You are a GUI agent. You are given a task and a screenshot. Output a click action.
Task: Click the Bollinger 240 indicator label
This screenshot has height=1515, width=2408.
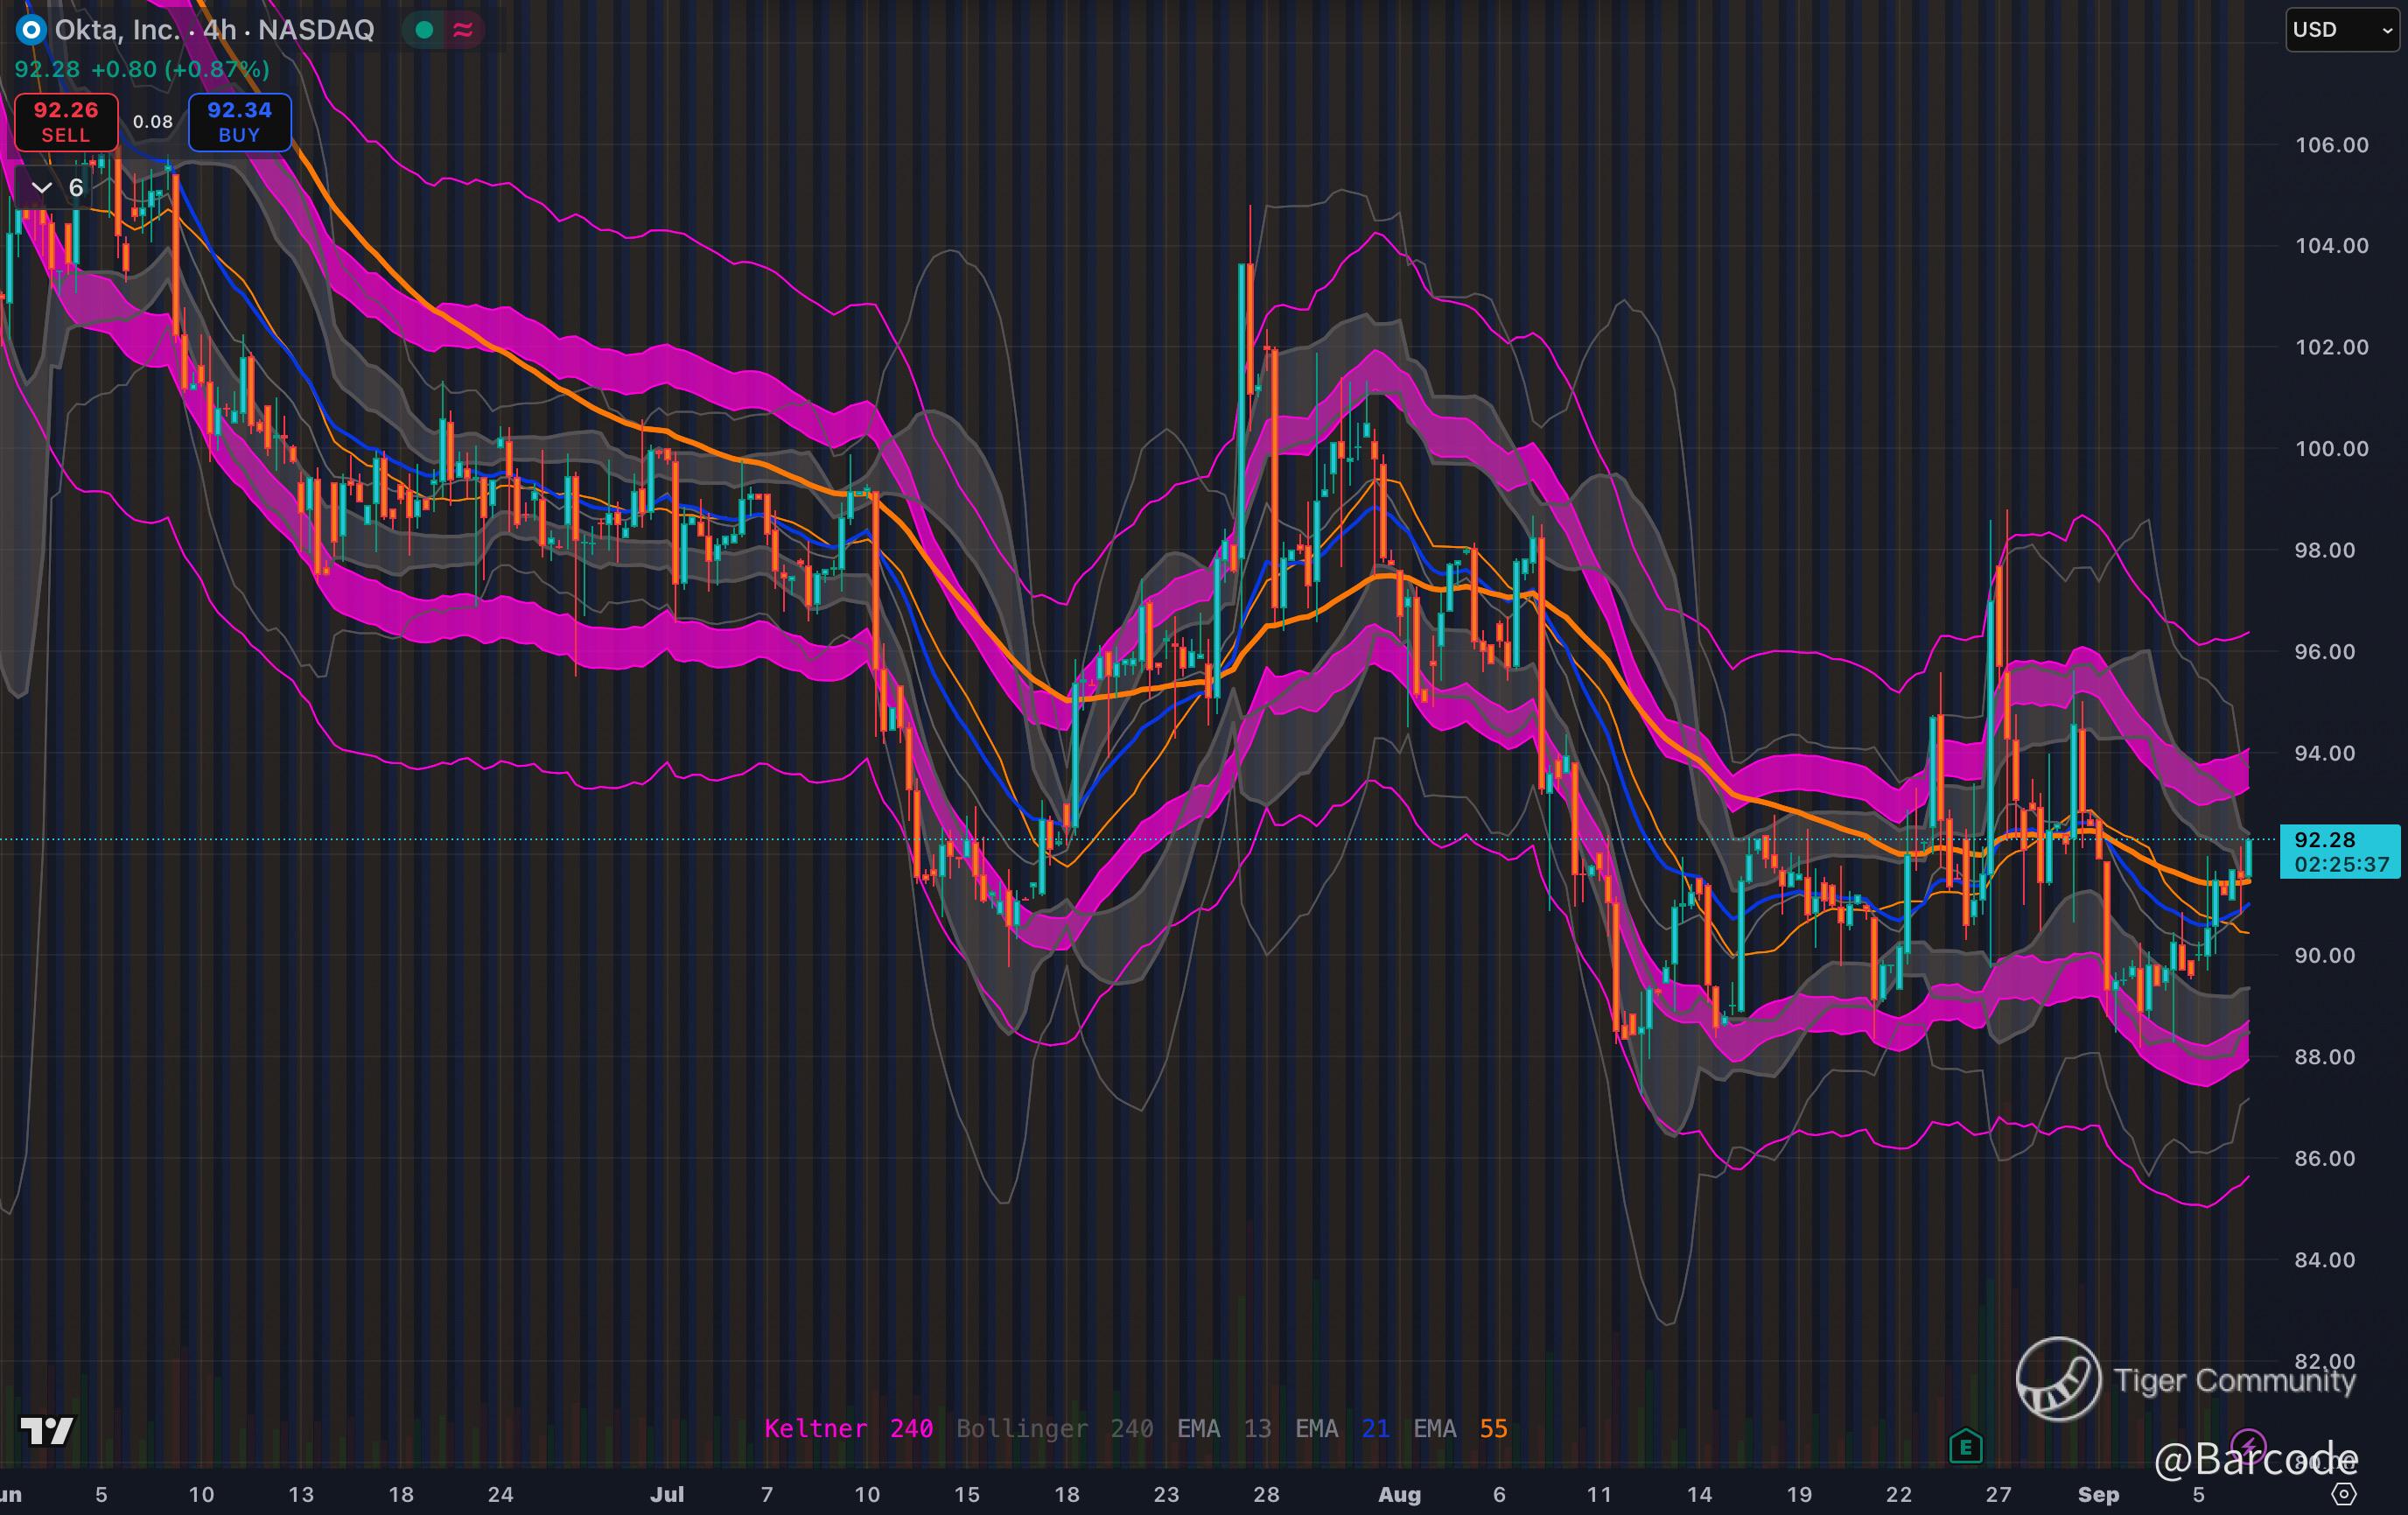click(x=1054, y=1428)
